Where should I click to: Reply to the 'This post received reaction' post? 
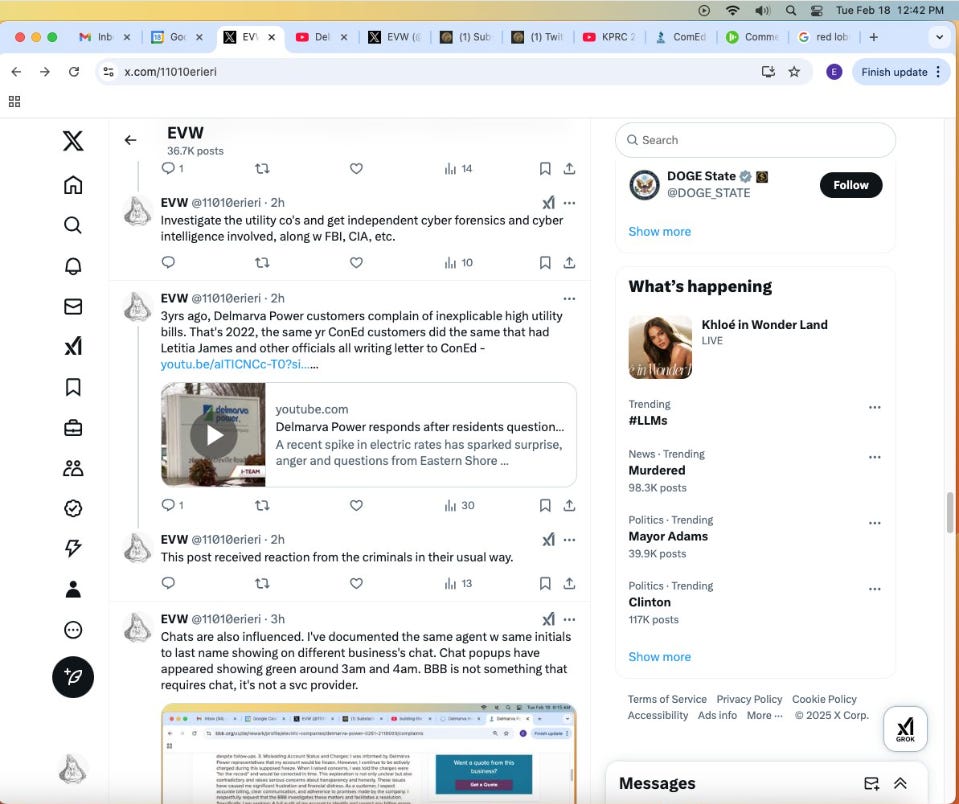(168, 583)
